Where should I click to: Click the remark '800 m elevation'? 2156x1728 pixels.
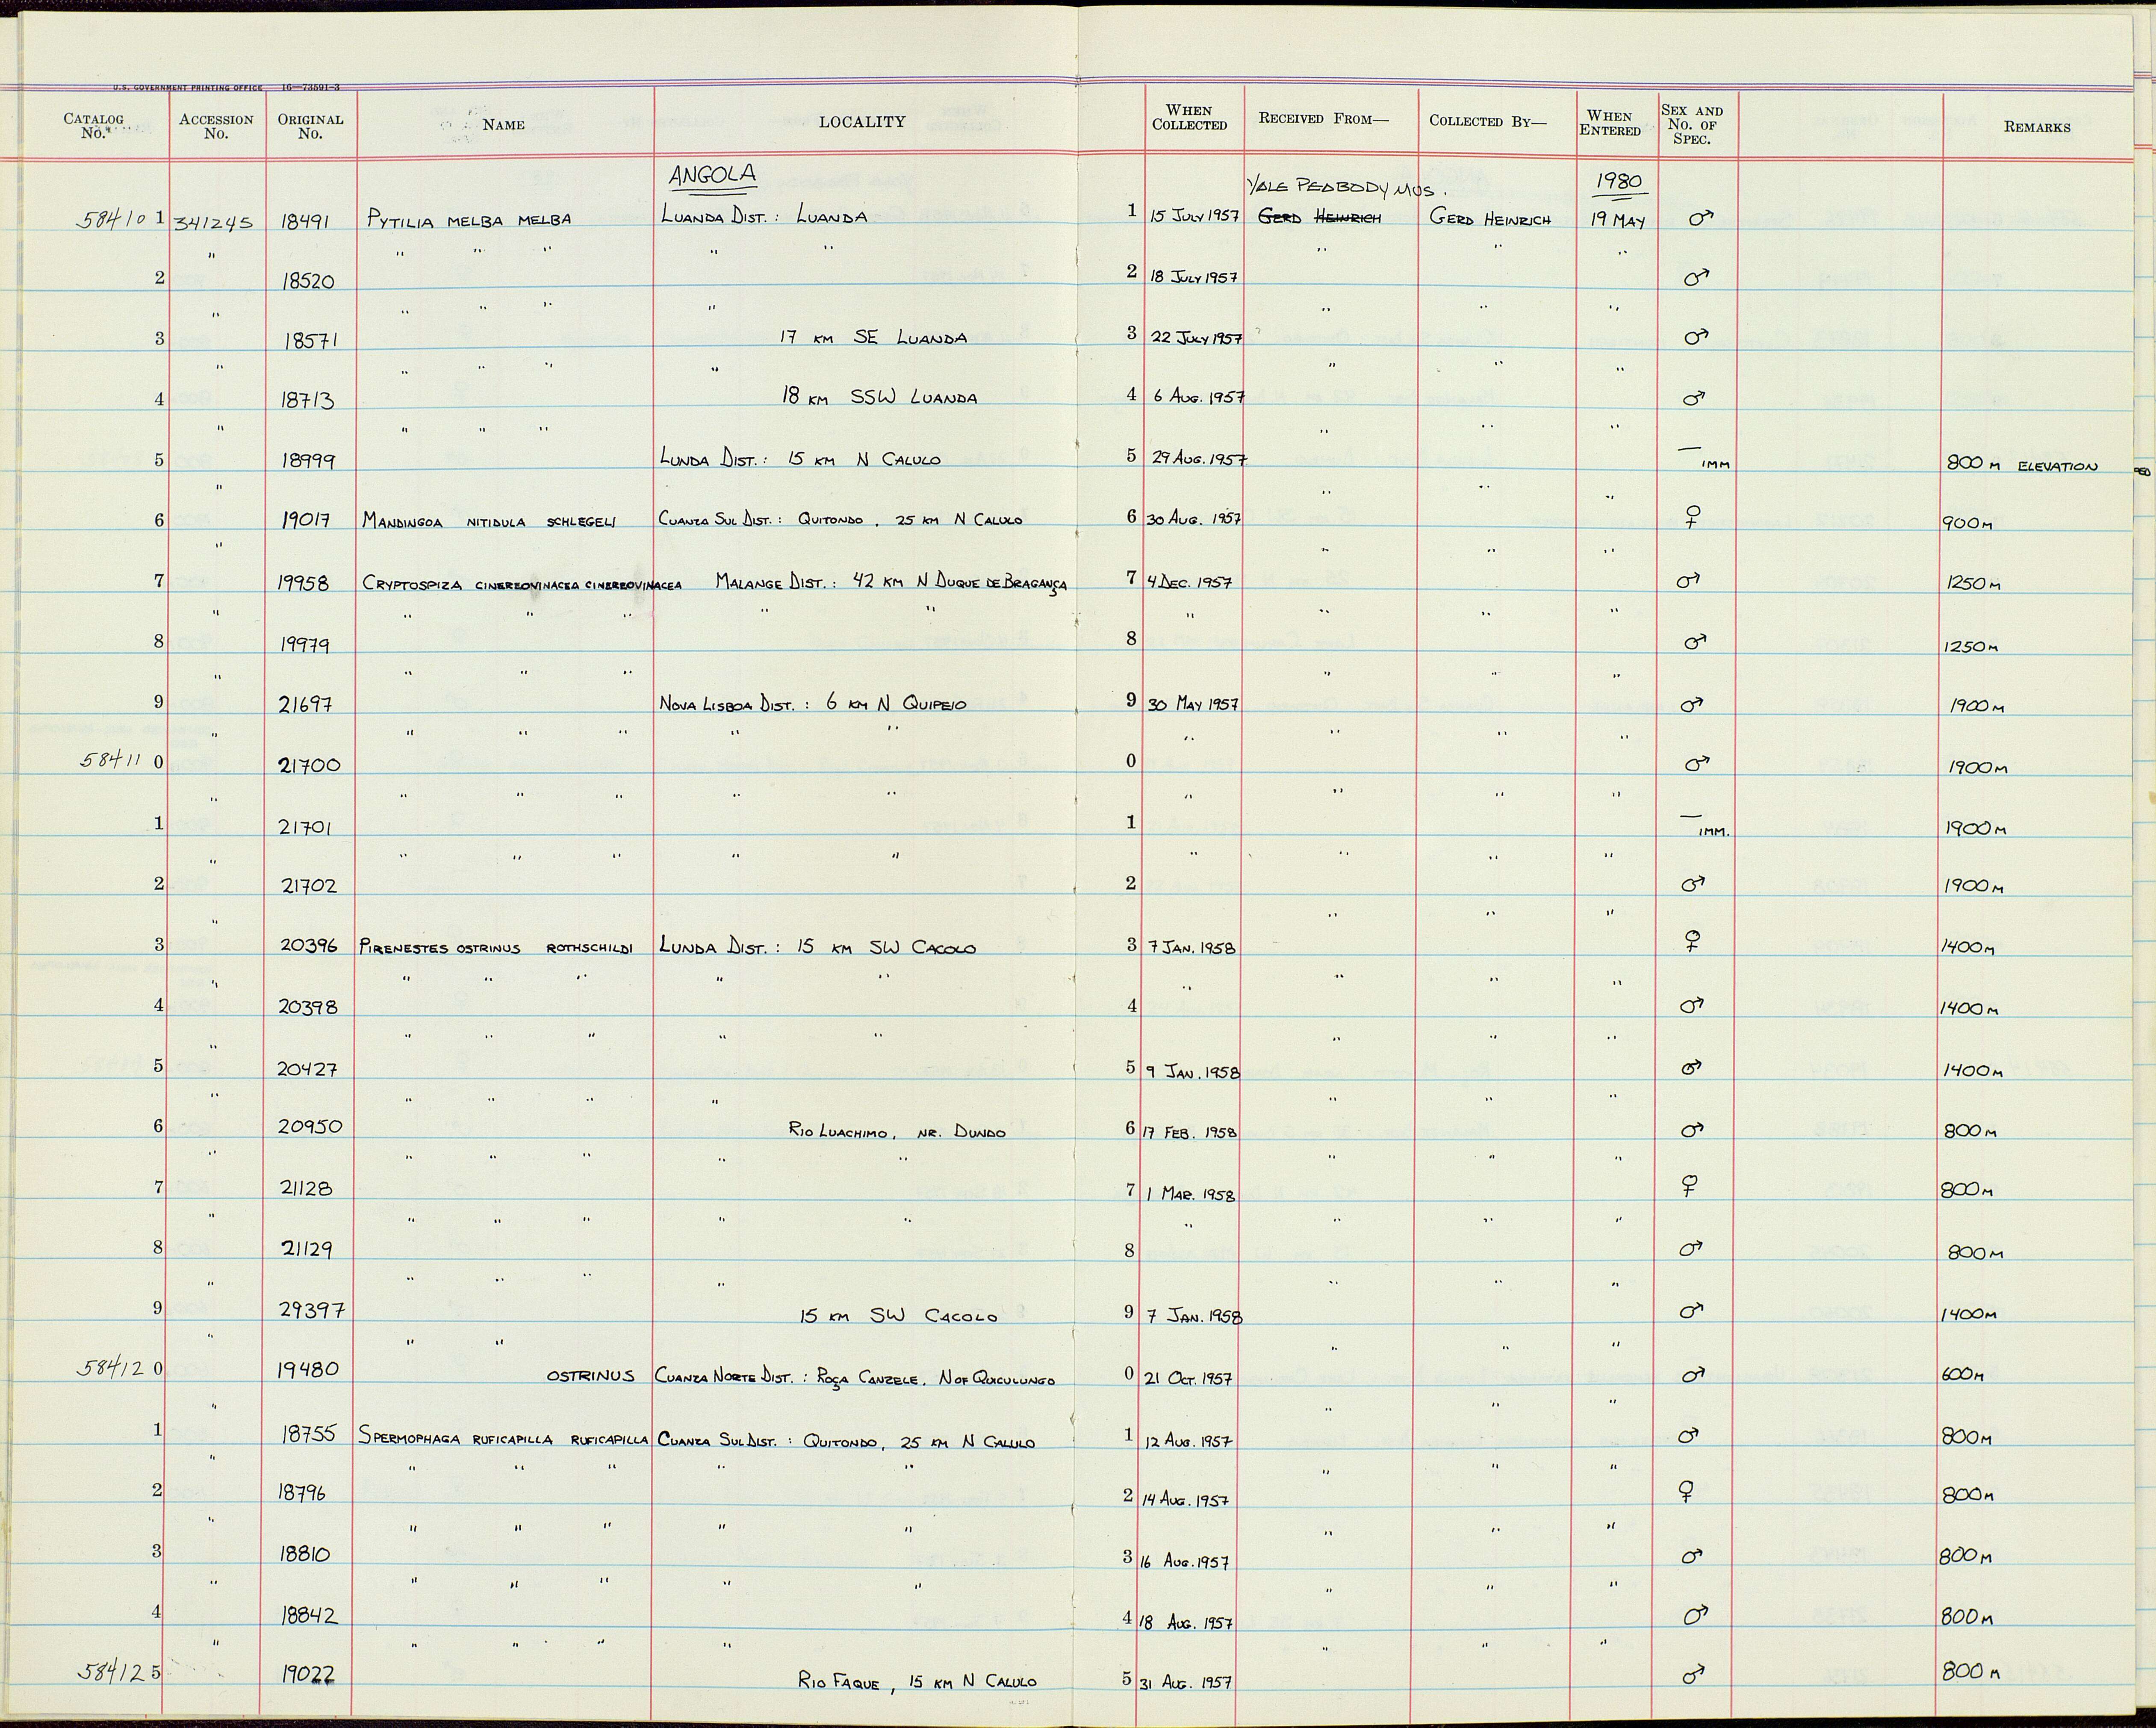pos(2022,465)
